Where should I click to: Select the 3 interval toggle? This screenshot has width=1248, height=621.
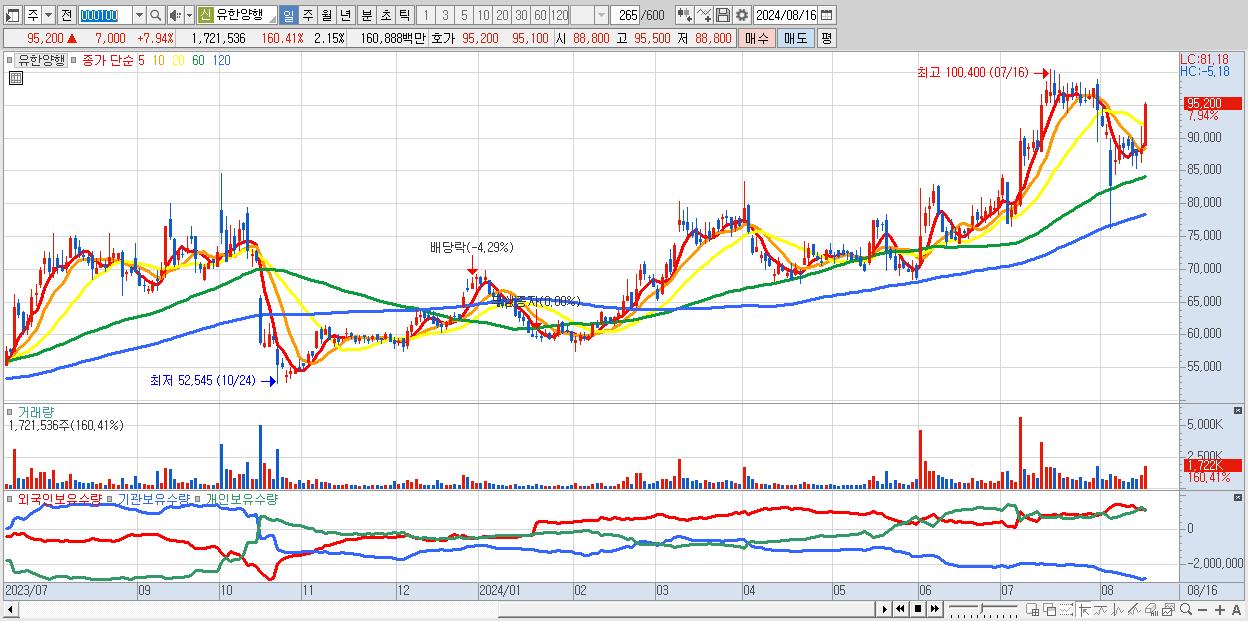(445, 15)
